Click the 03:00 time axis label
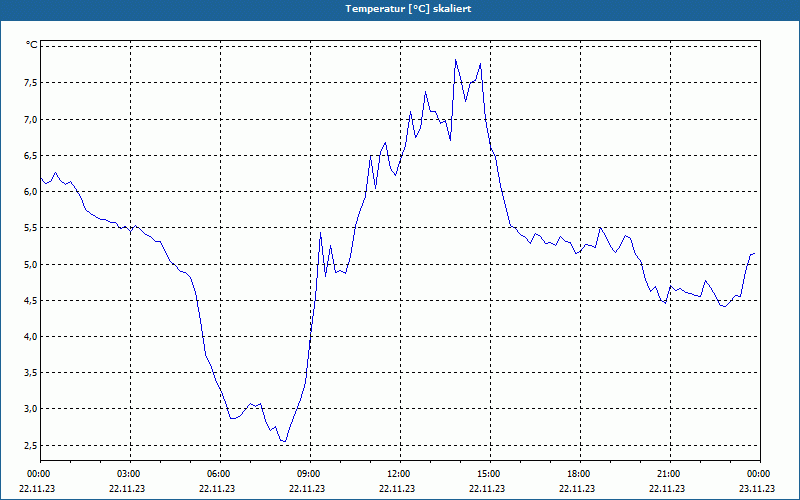 pos(131,474)
